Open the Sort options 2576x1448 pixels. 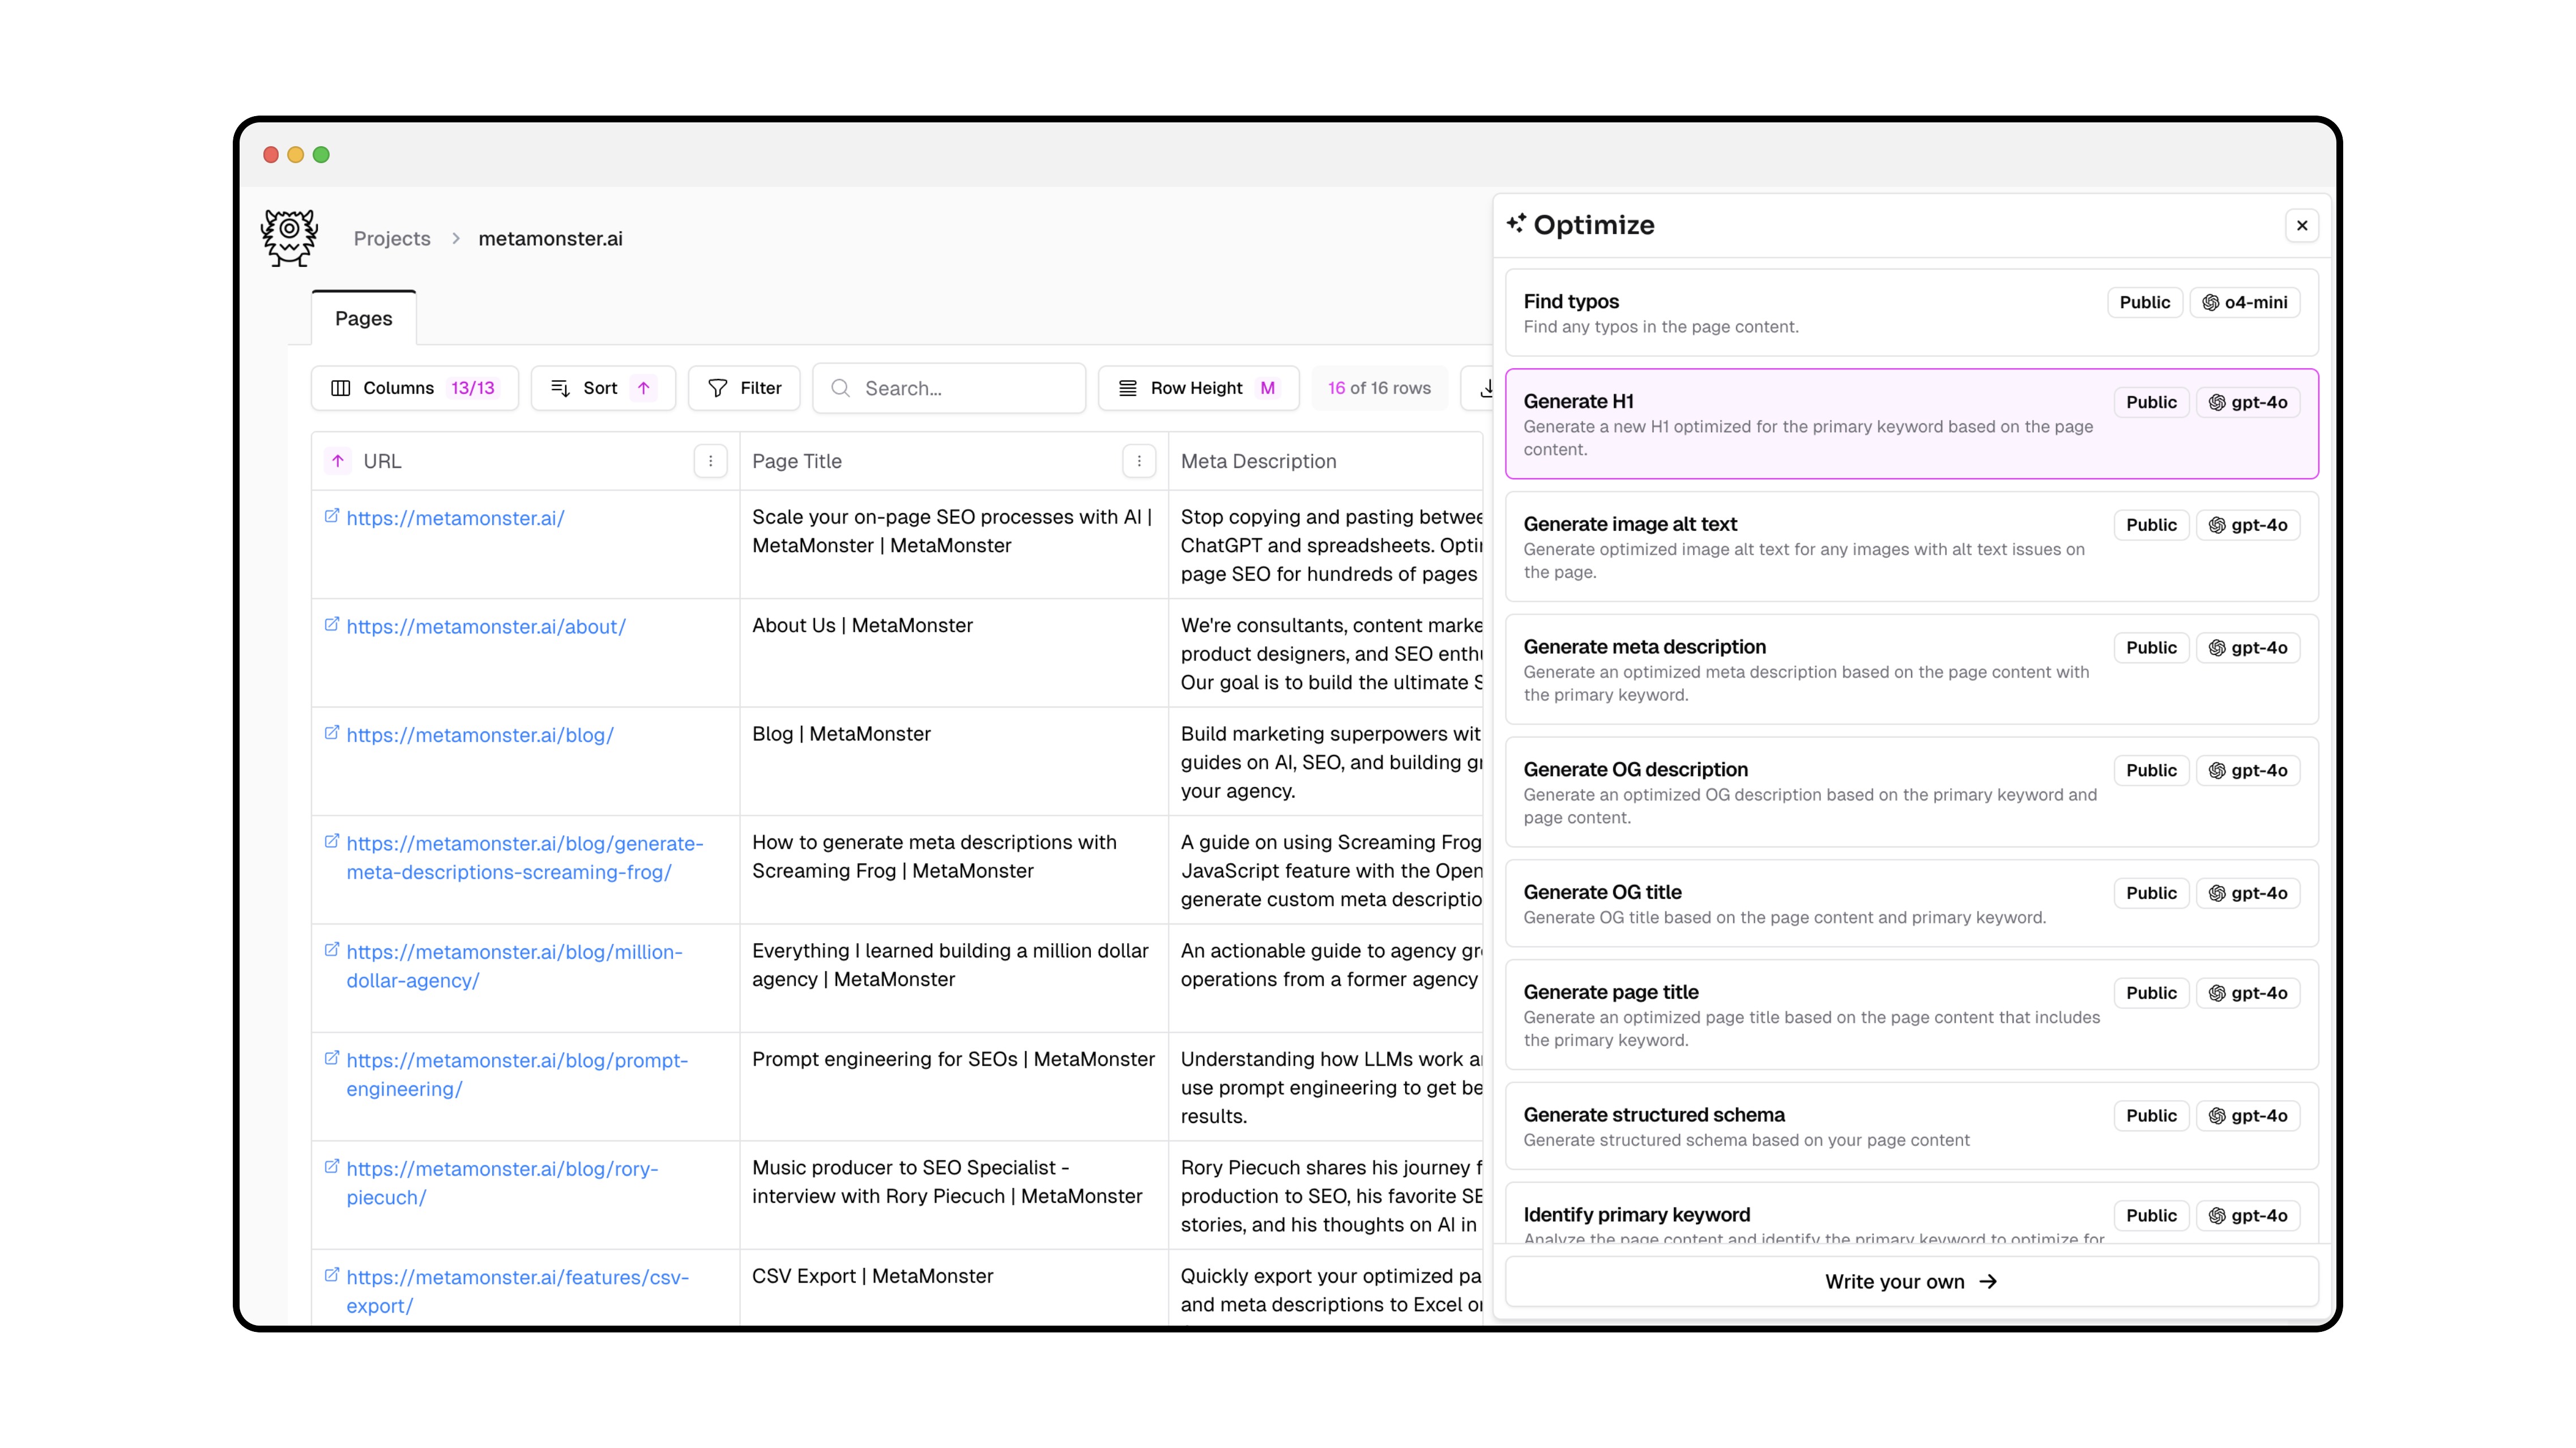[603, 388]
